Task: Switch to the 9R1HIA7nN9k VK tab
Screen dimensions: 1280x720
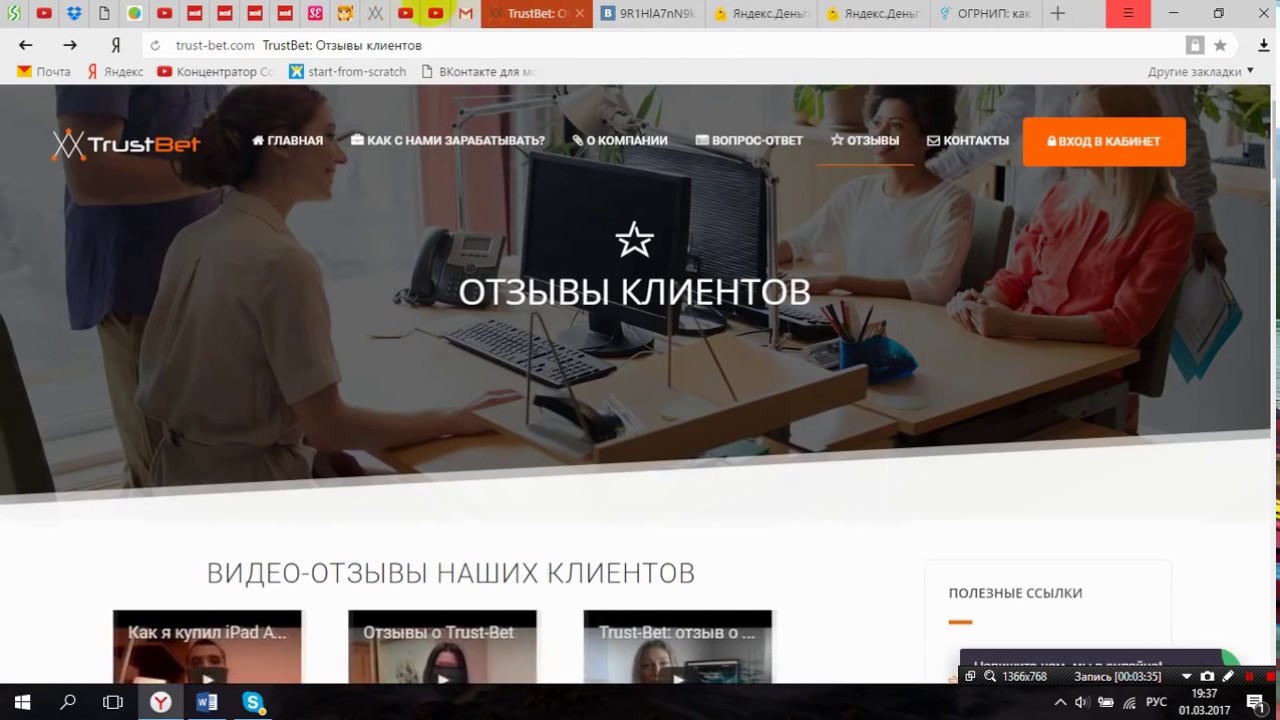Action: pos(649,14)
